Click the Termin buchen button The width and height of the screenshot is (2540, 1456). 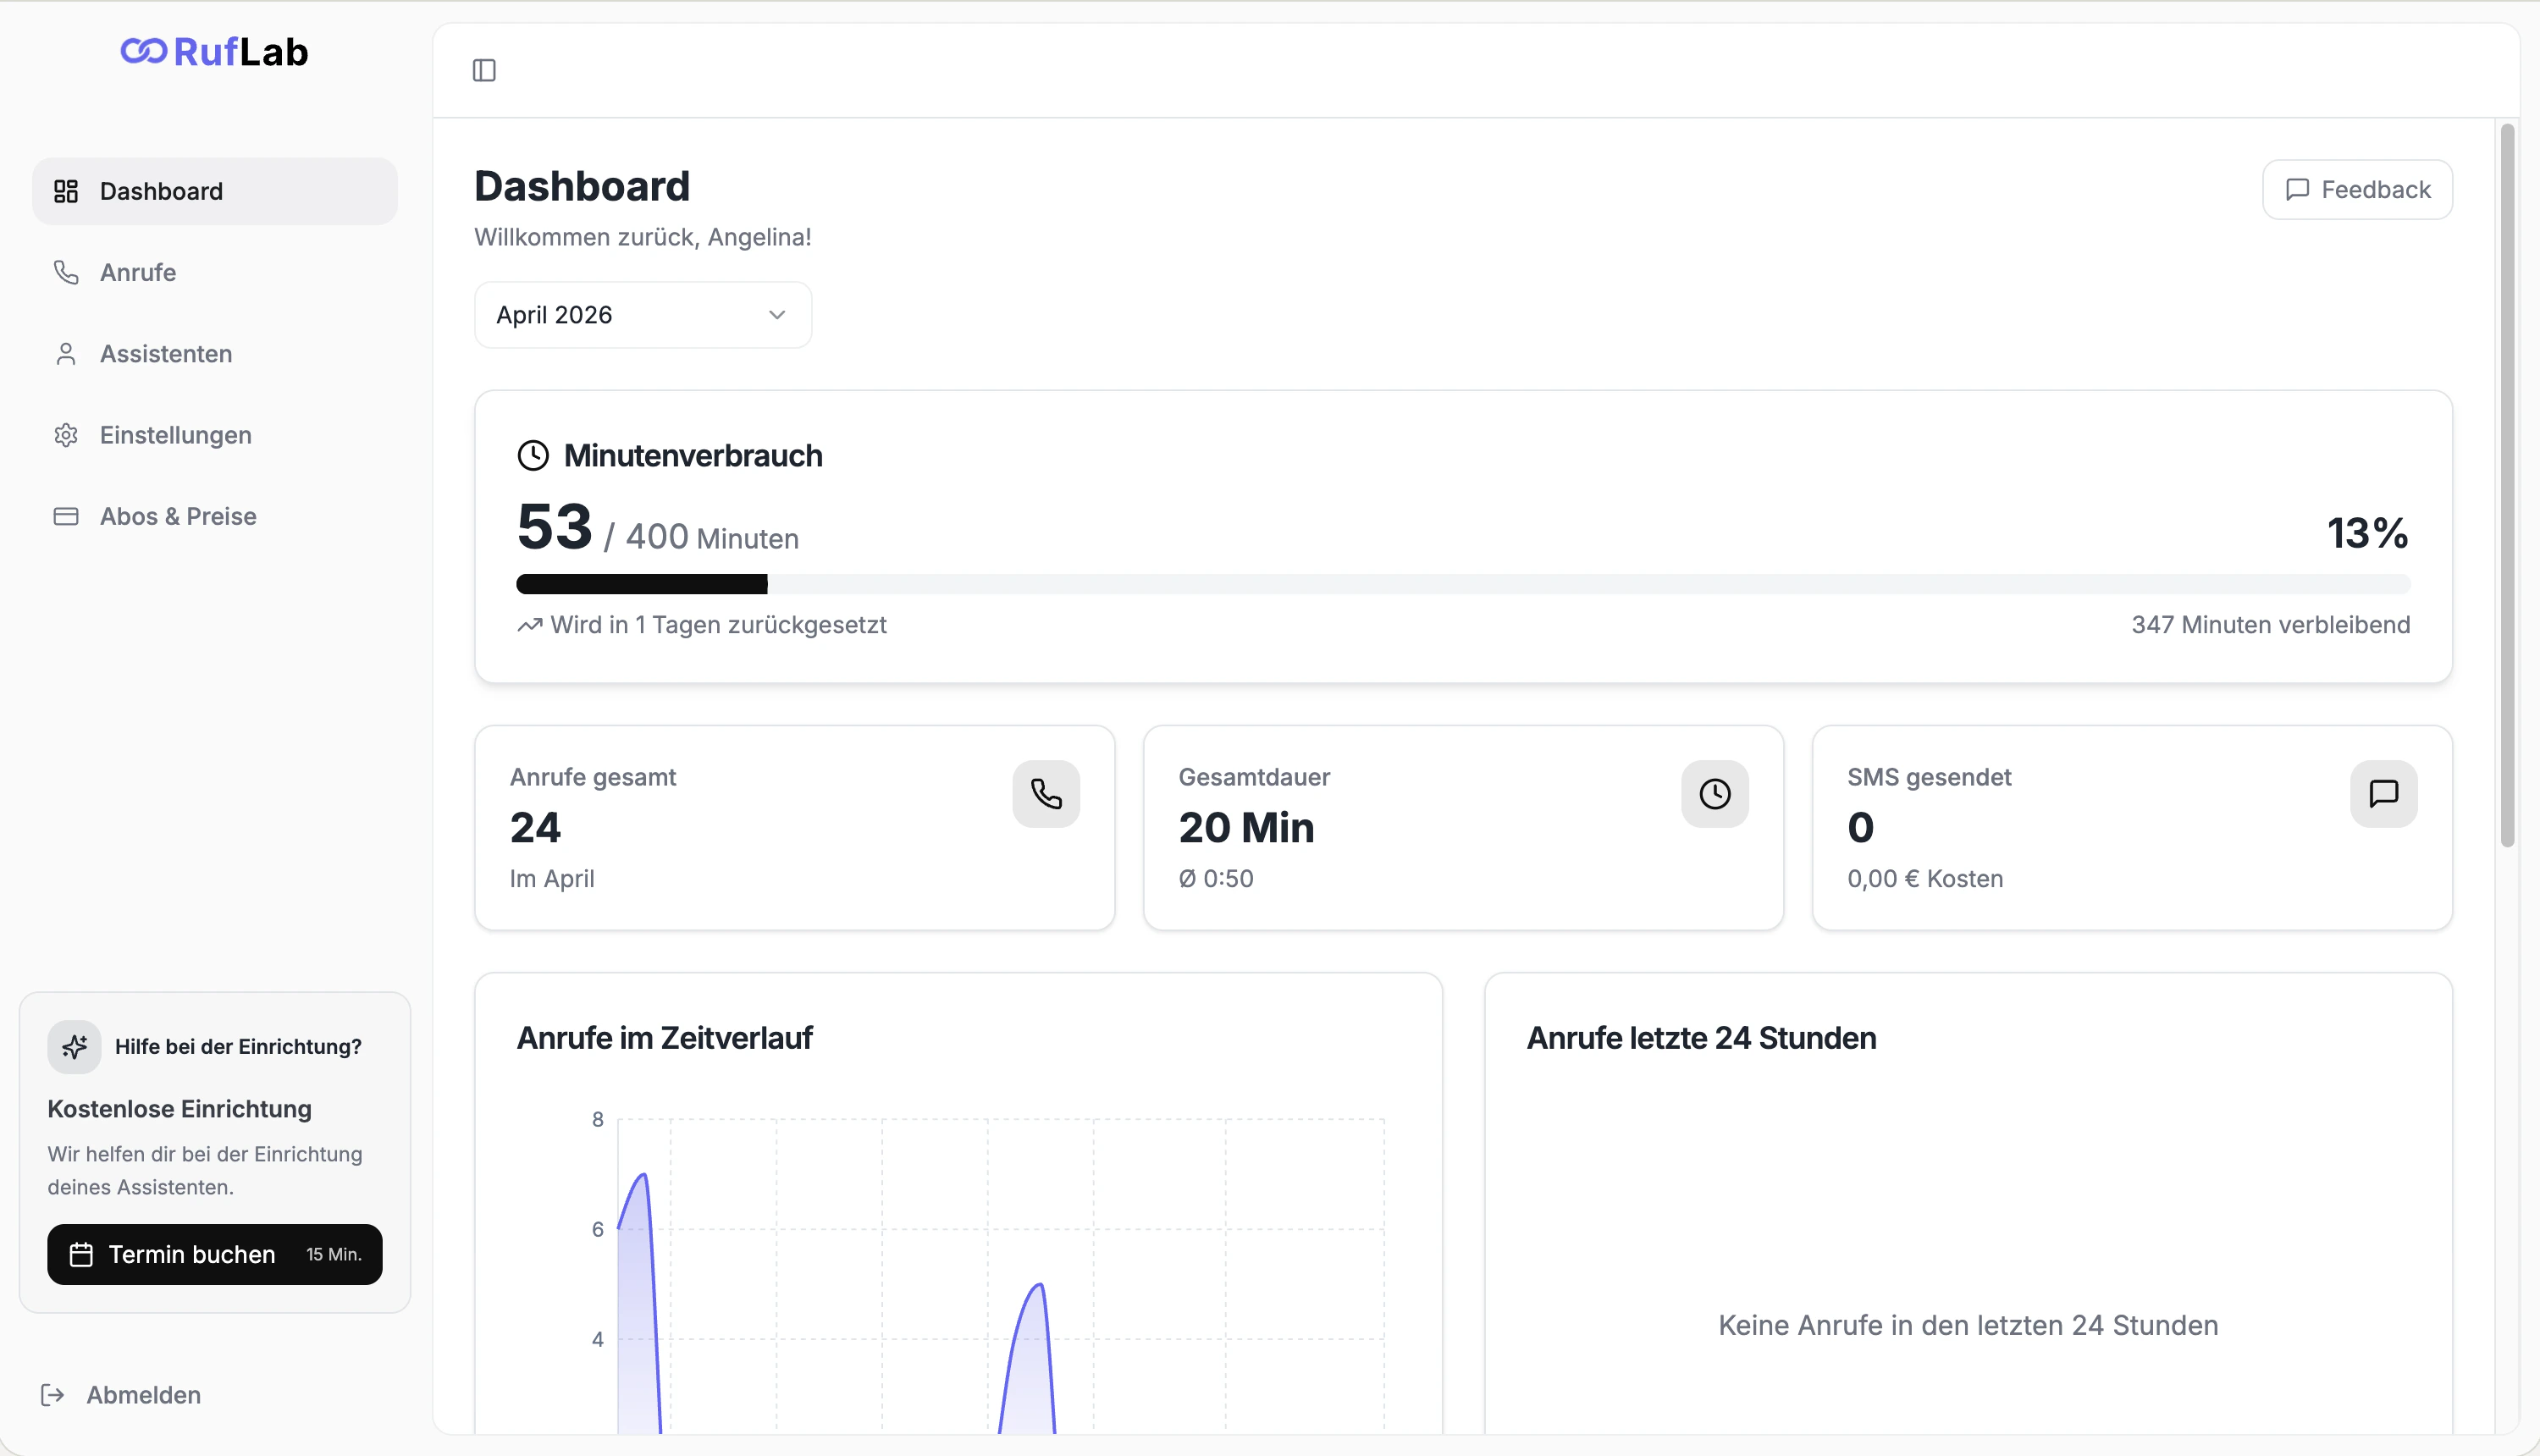click(x=215, y=1255)
